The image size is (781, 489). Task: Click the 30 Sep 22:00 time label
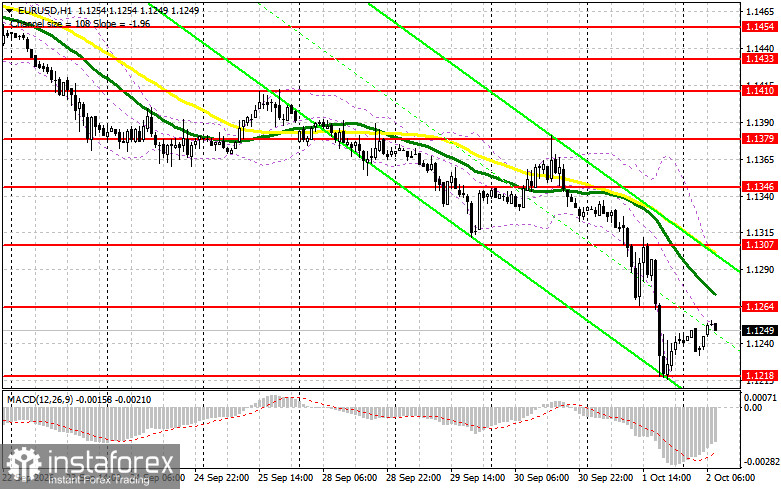(x=606, y=478)
